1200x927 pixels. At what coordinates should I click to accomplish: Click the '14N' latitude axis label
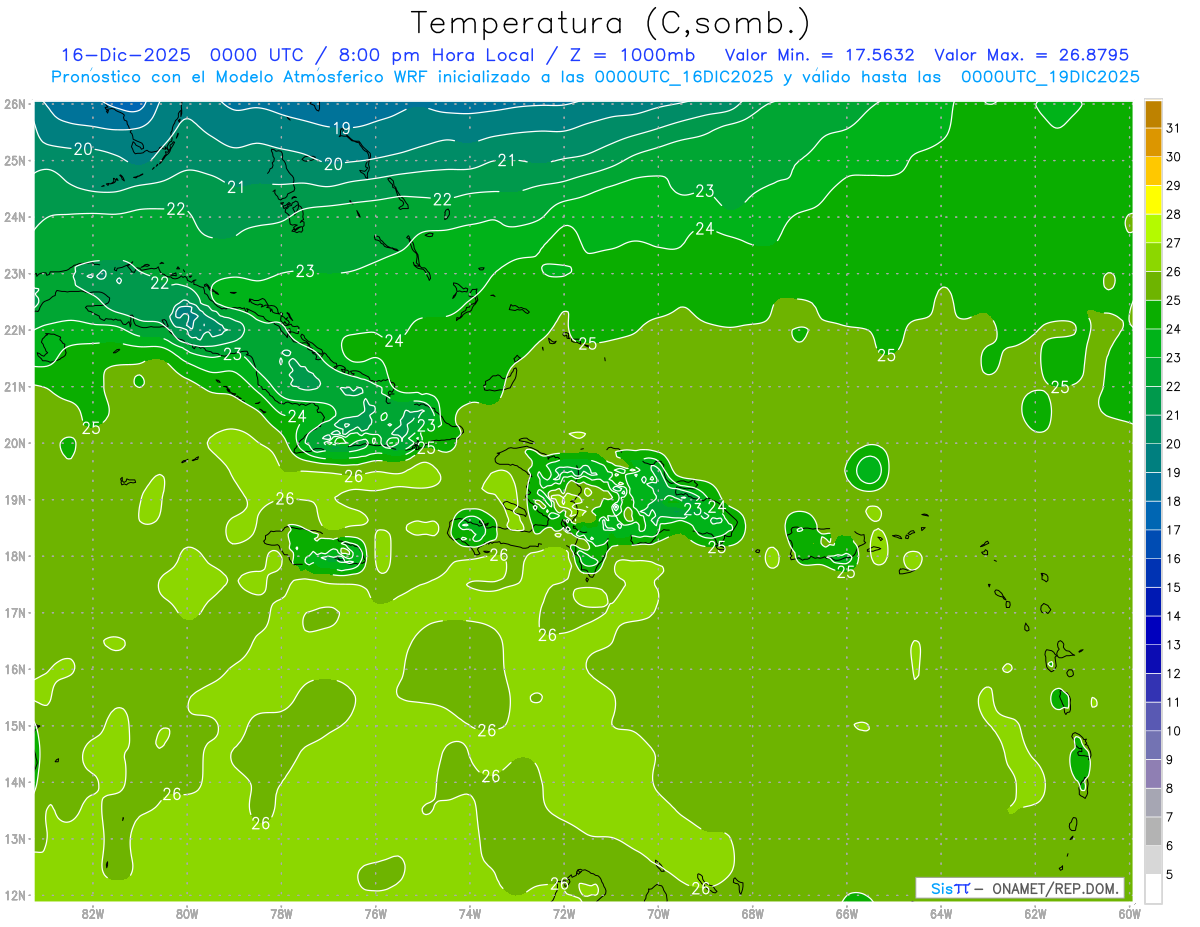[x=14, y=782]
